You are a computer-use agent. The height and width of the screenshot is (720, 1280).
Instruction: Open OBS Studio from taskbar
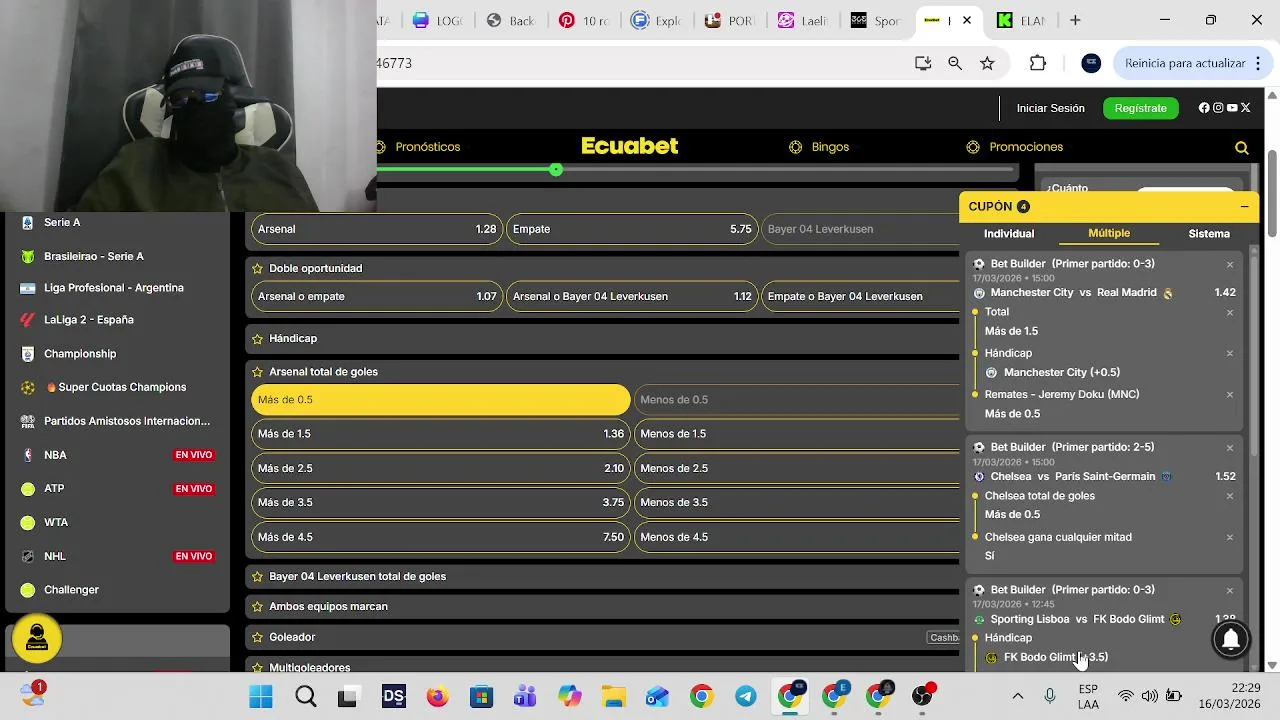click(923, 697)
